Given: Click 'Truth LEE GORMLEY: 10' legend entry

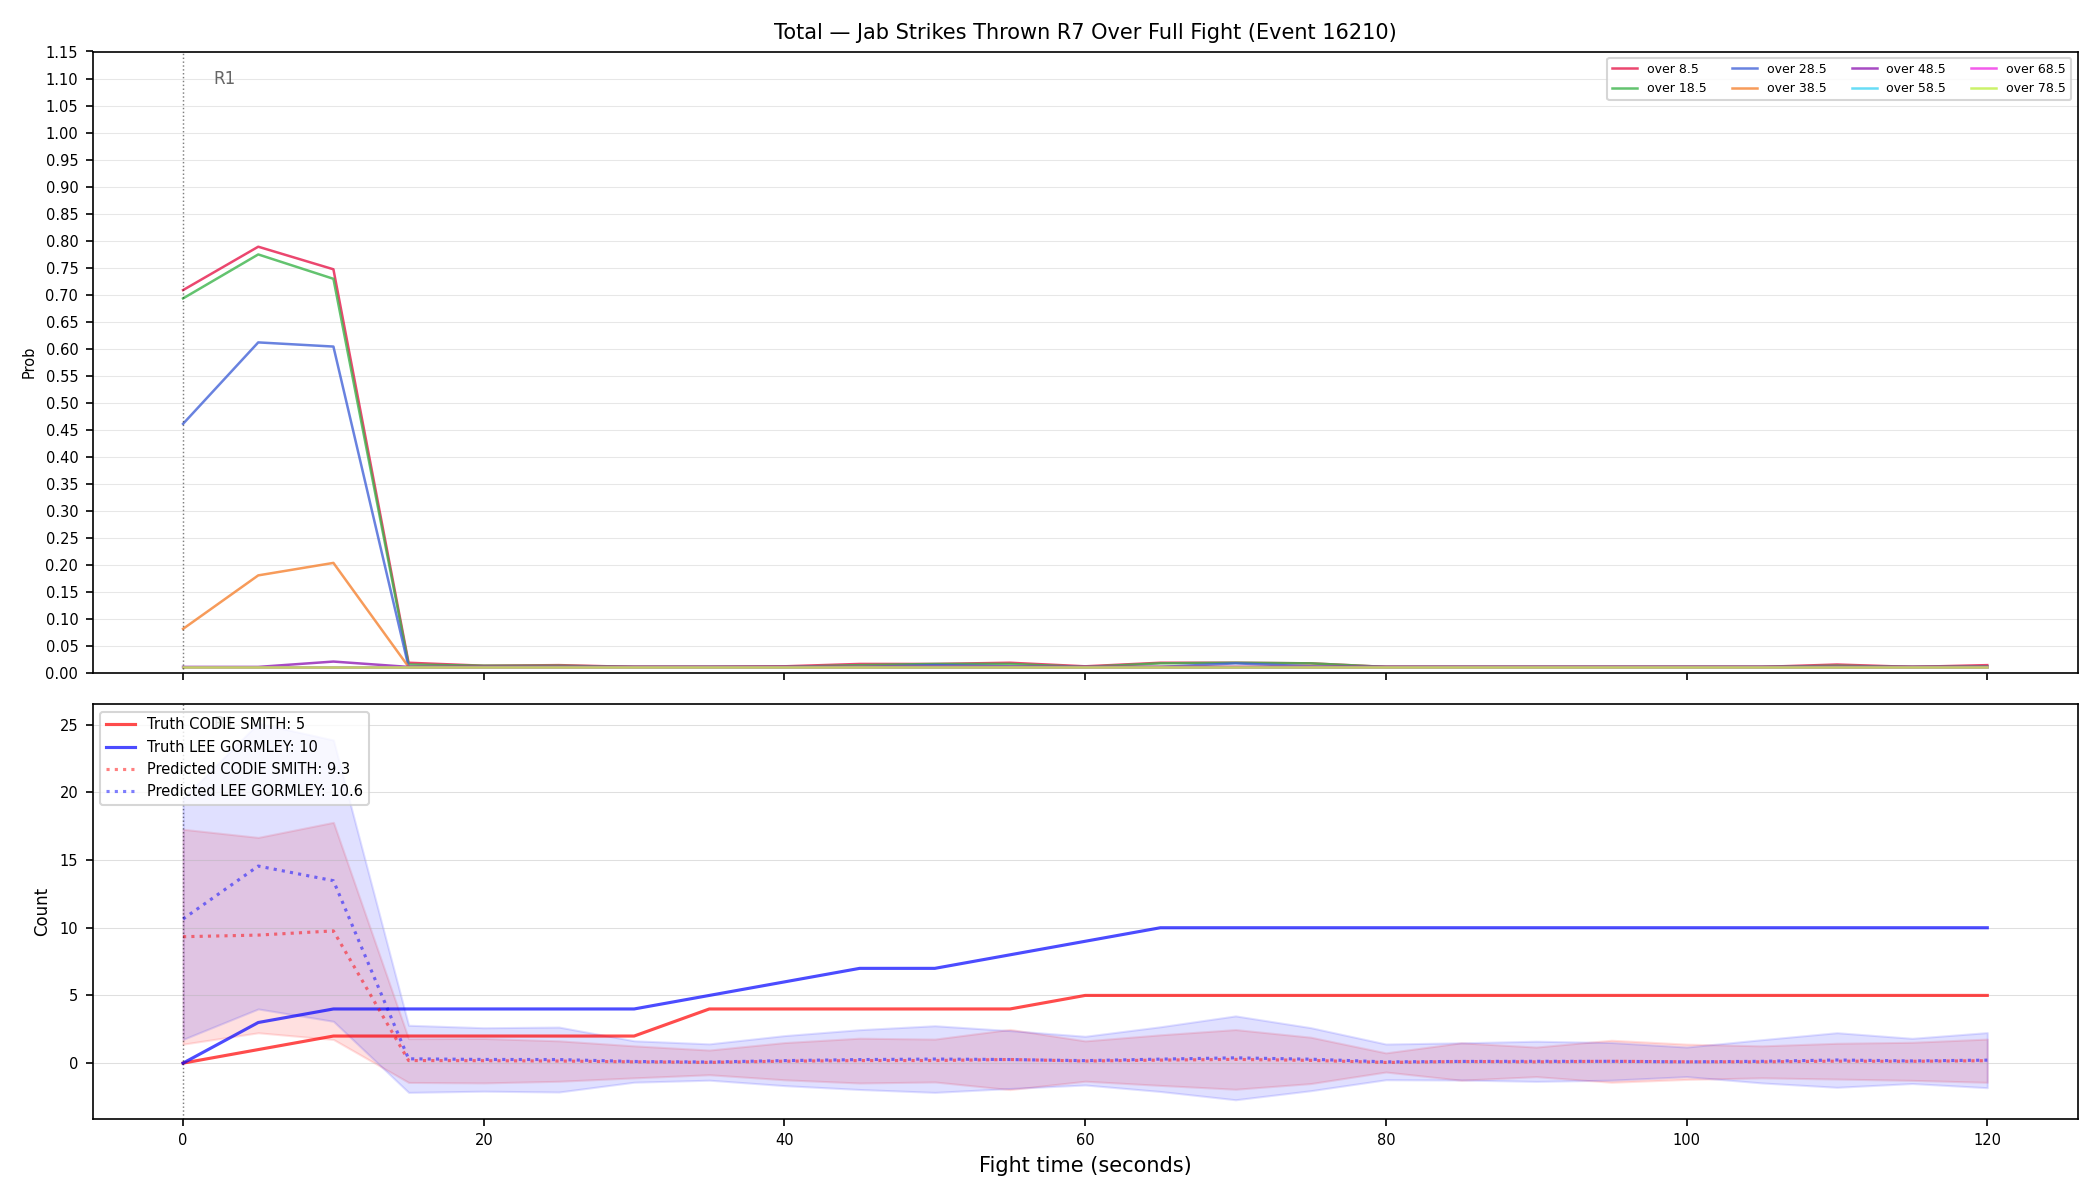Looking at the screenshot, I should 211,746.
